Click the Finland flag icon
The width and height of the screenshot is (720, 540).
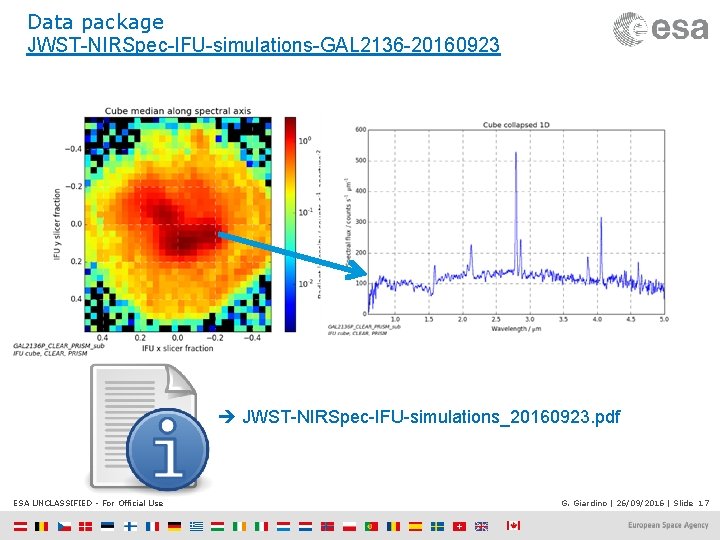point(130,526)
